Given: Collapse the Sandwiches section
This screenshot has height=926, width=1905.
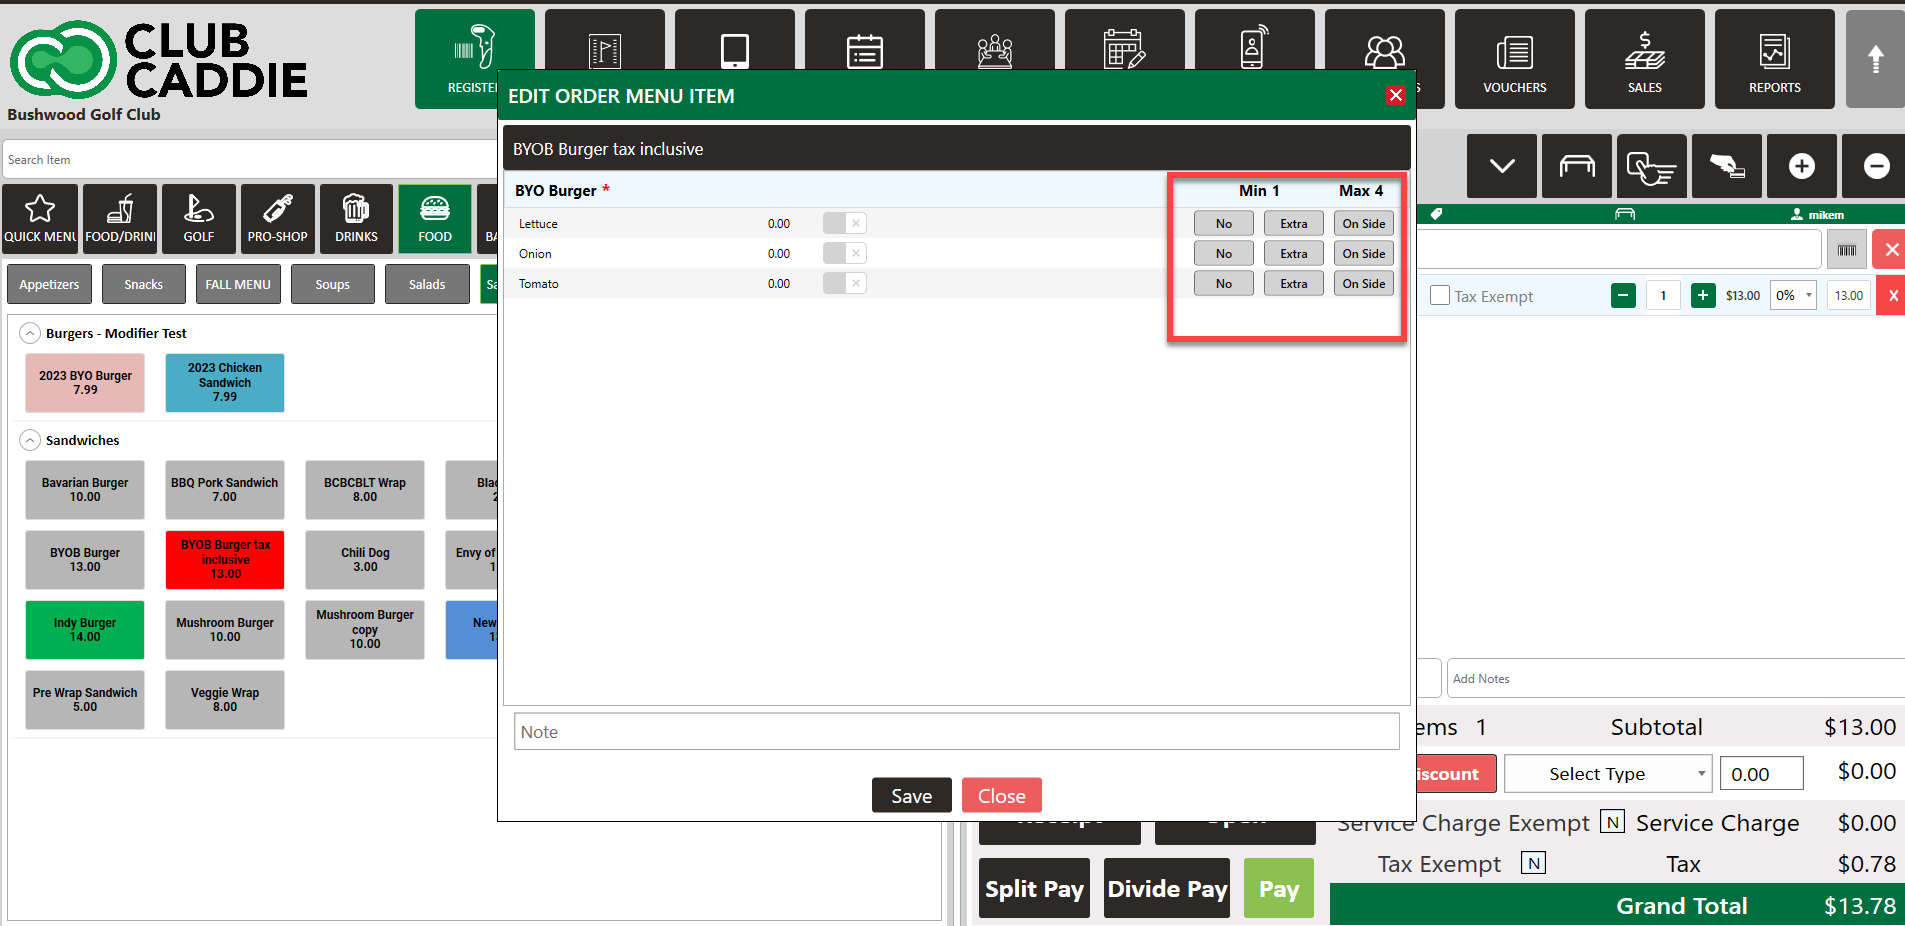Looking at the screenshot, I should pyautogui.click(x=31, y=440).
